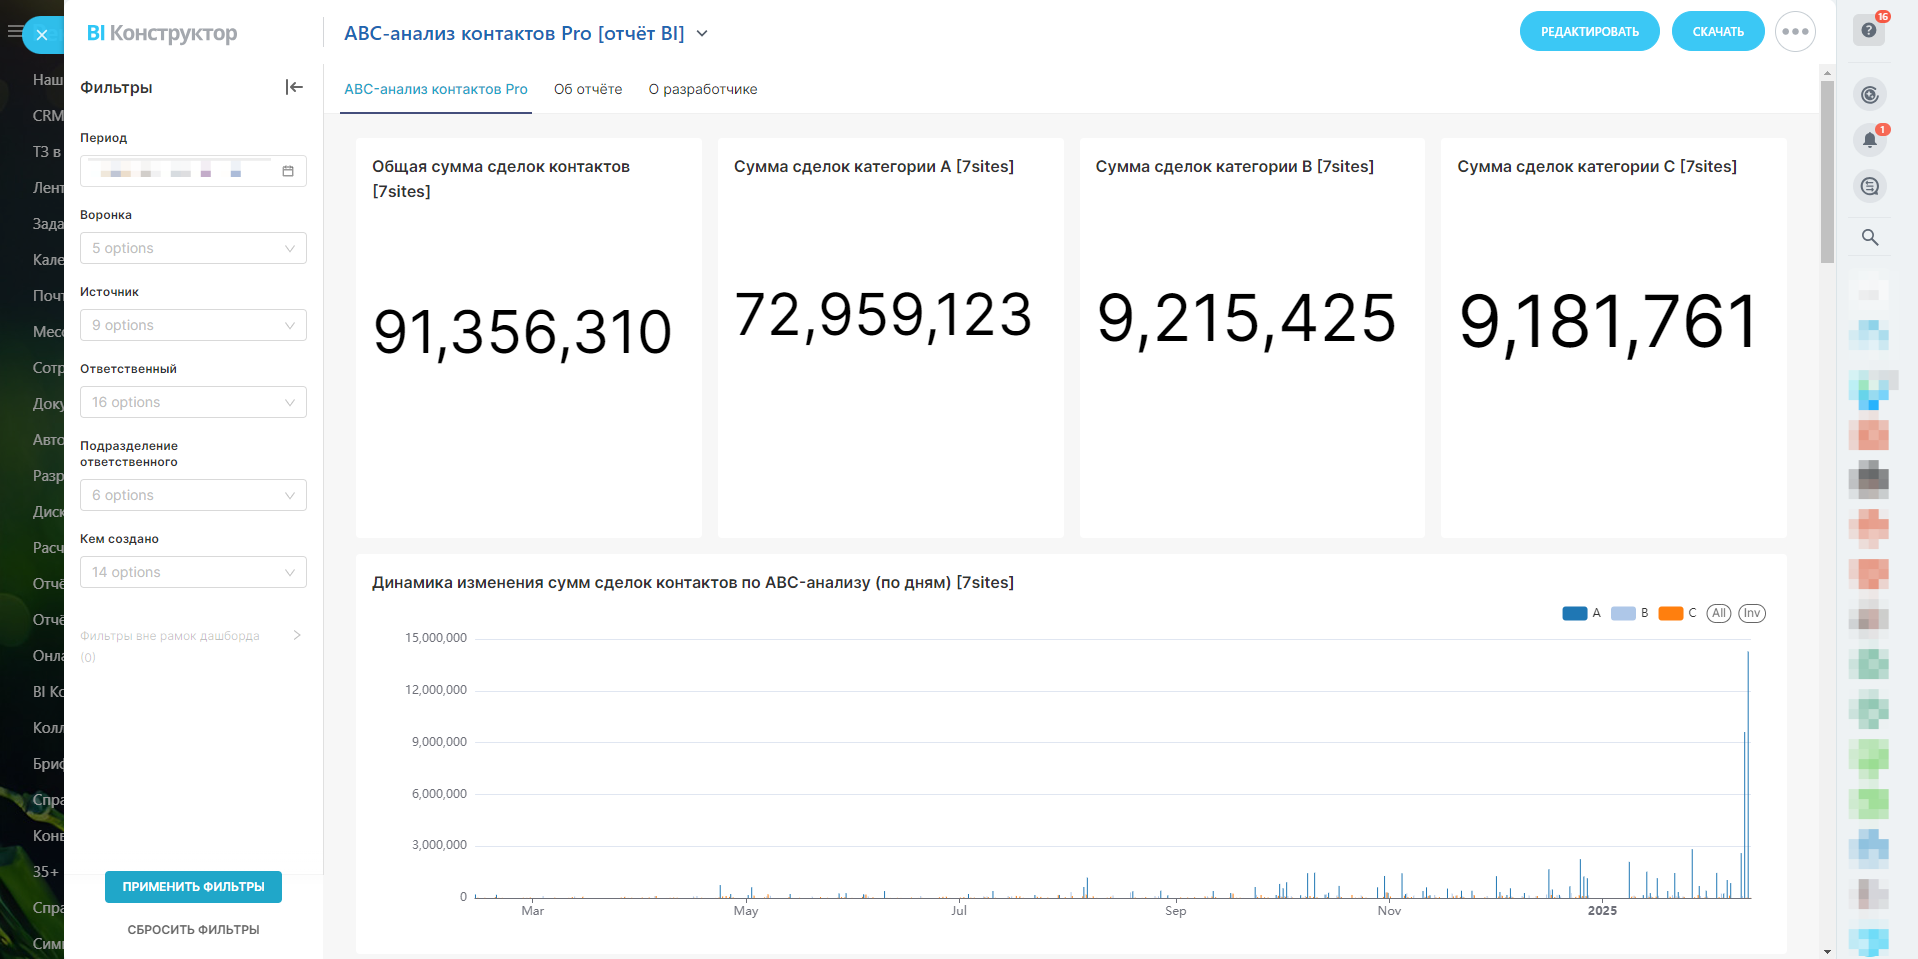Click the light blue B legend swatch
The height and width of the screenshot is (959, 1918).
[1623, 613]
